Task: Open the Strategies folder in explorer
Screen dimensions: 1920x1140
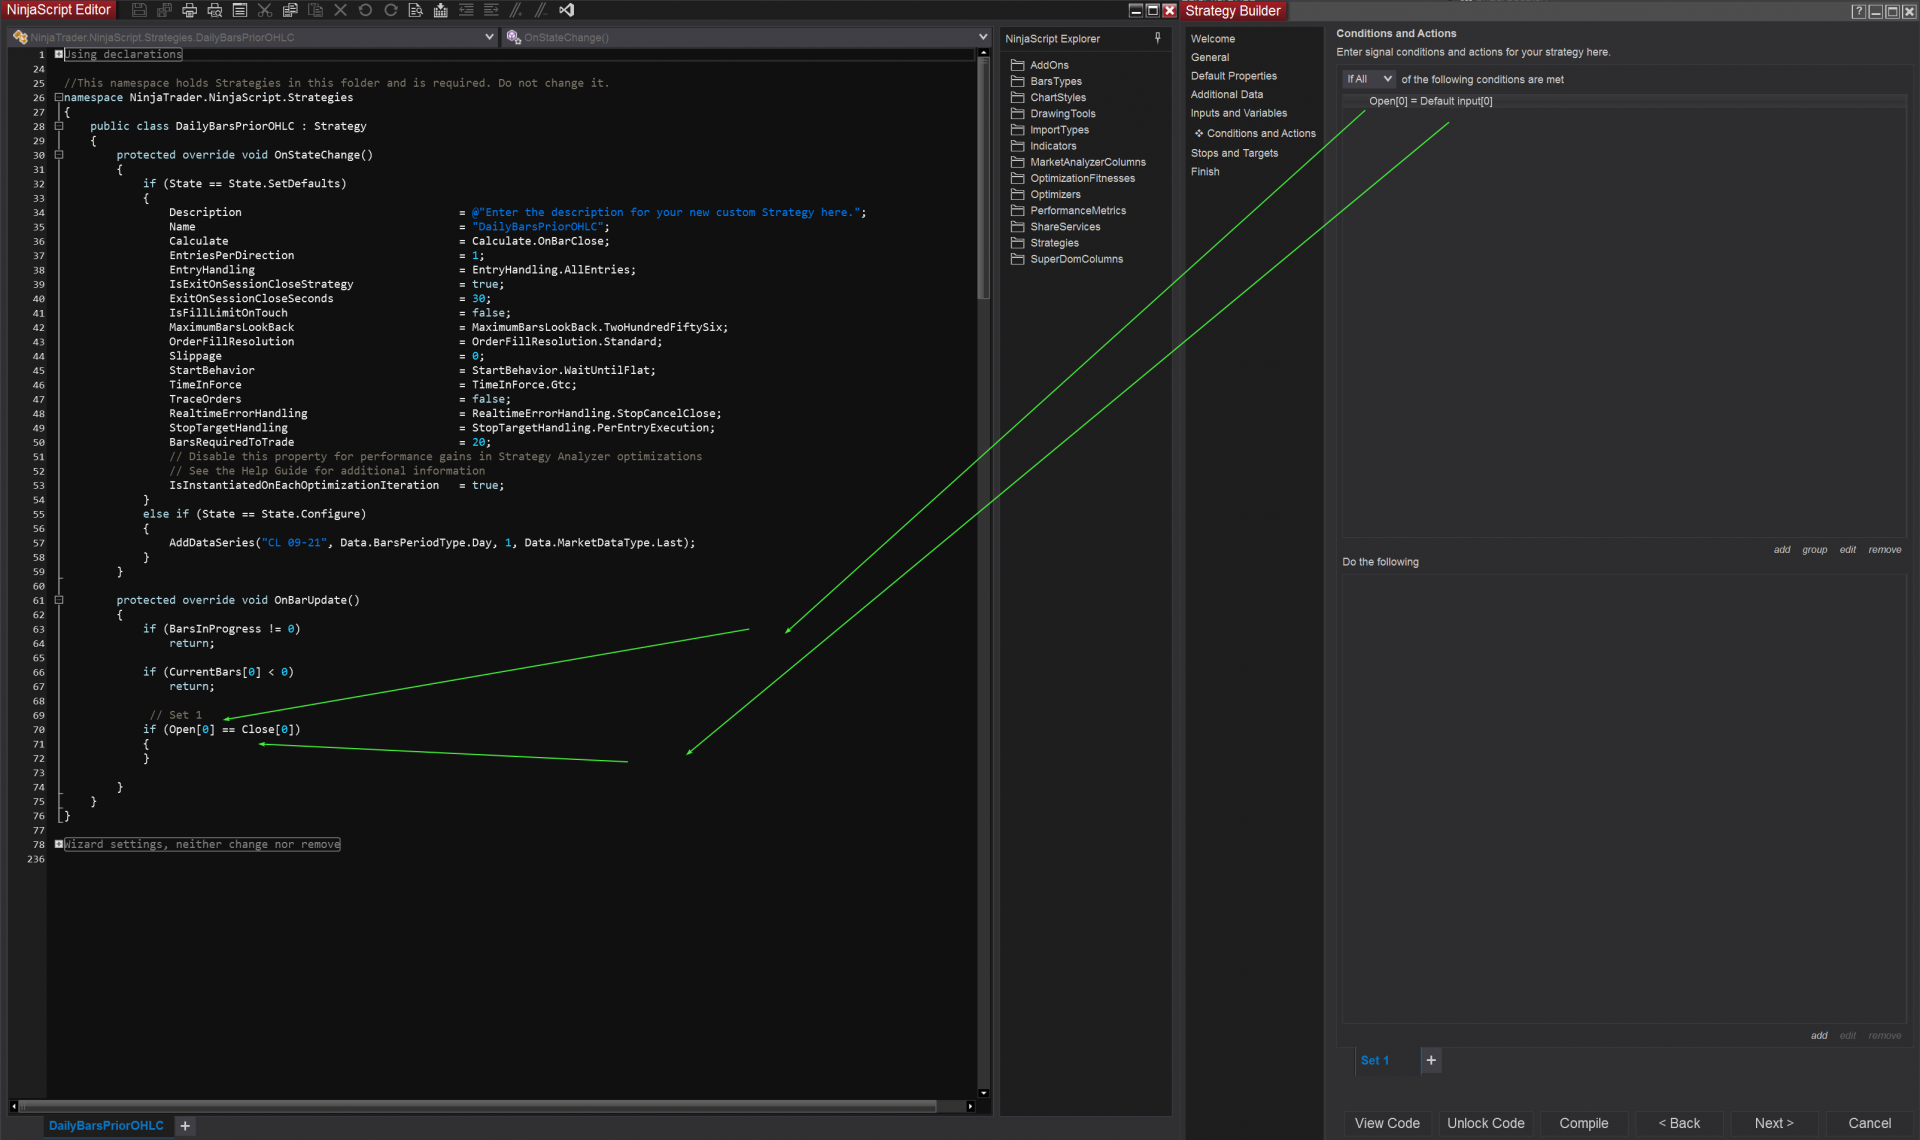Action: pyautogui.click(x=1054, y=243)
